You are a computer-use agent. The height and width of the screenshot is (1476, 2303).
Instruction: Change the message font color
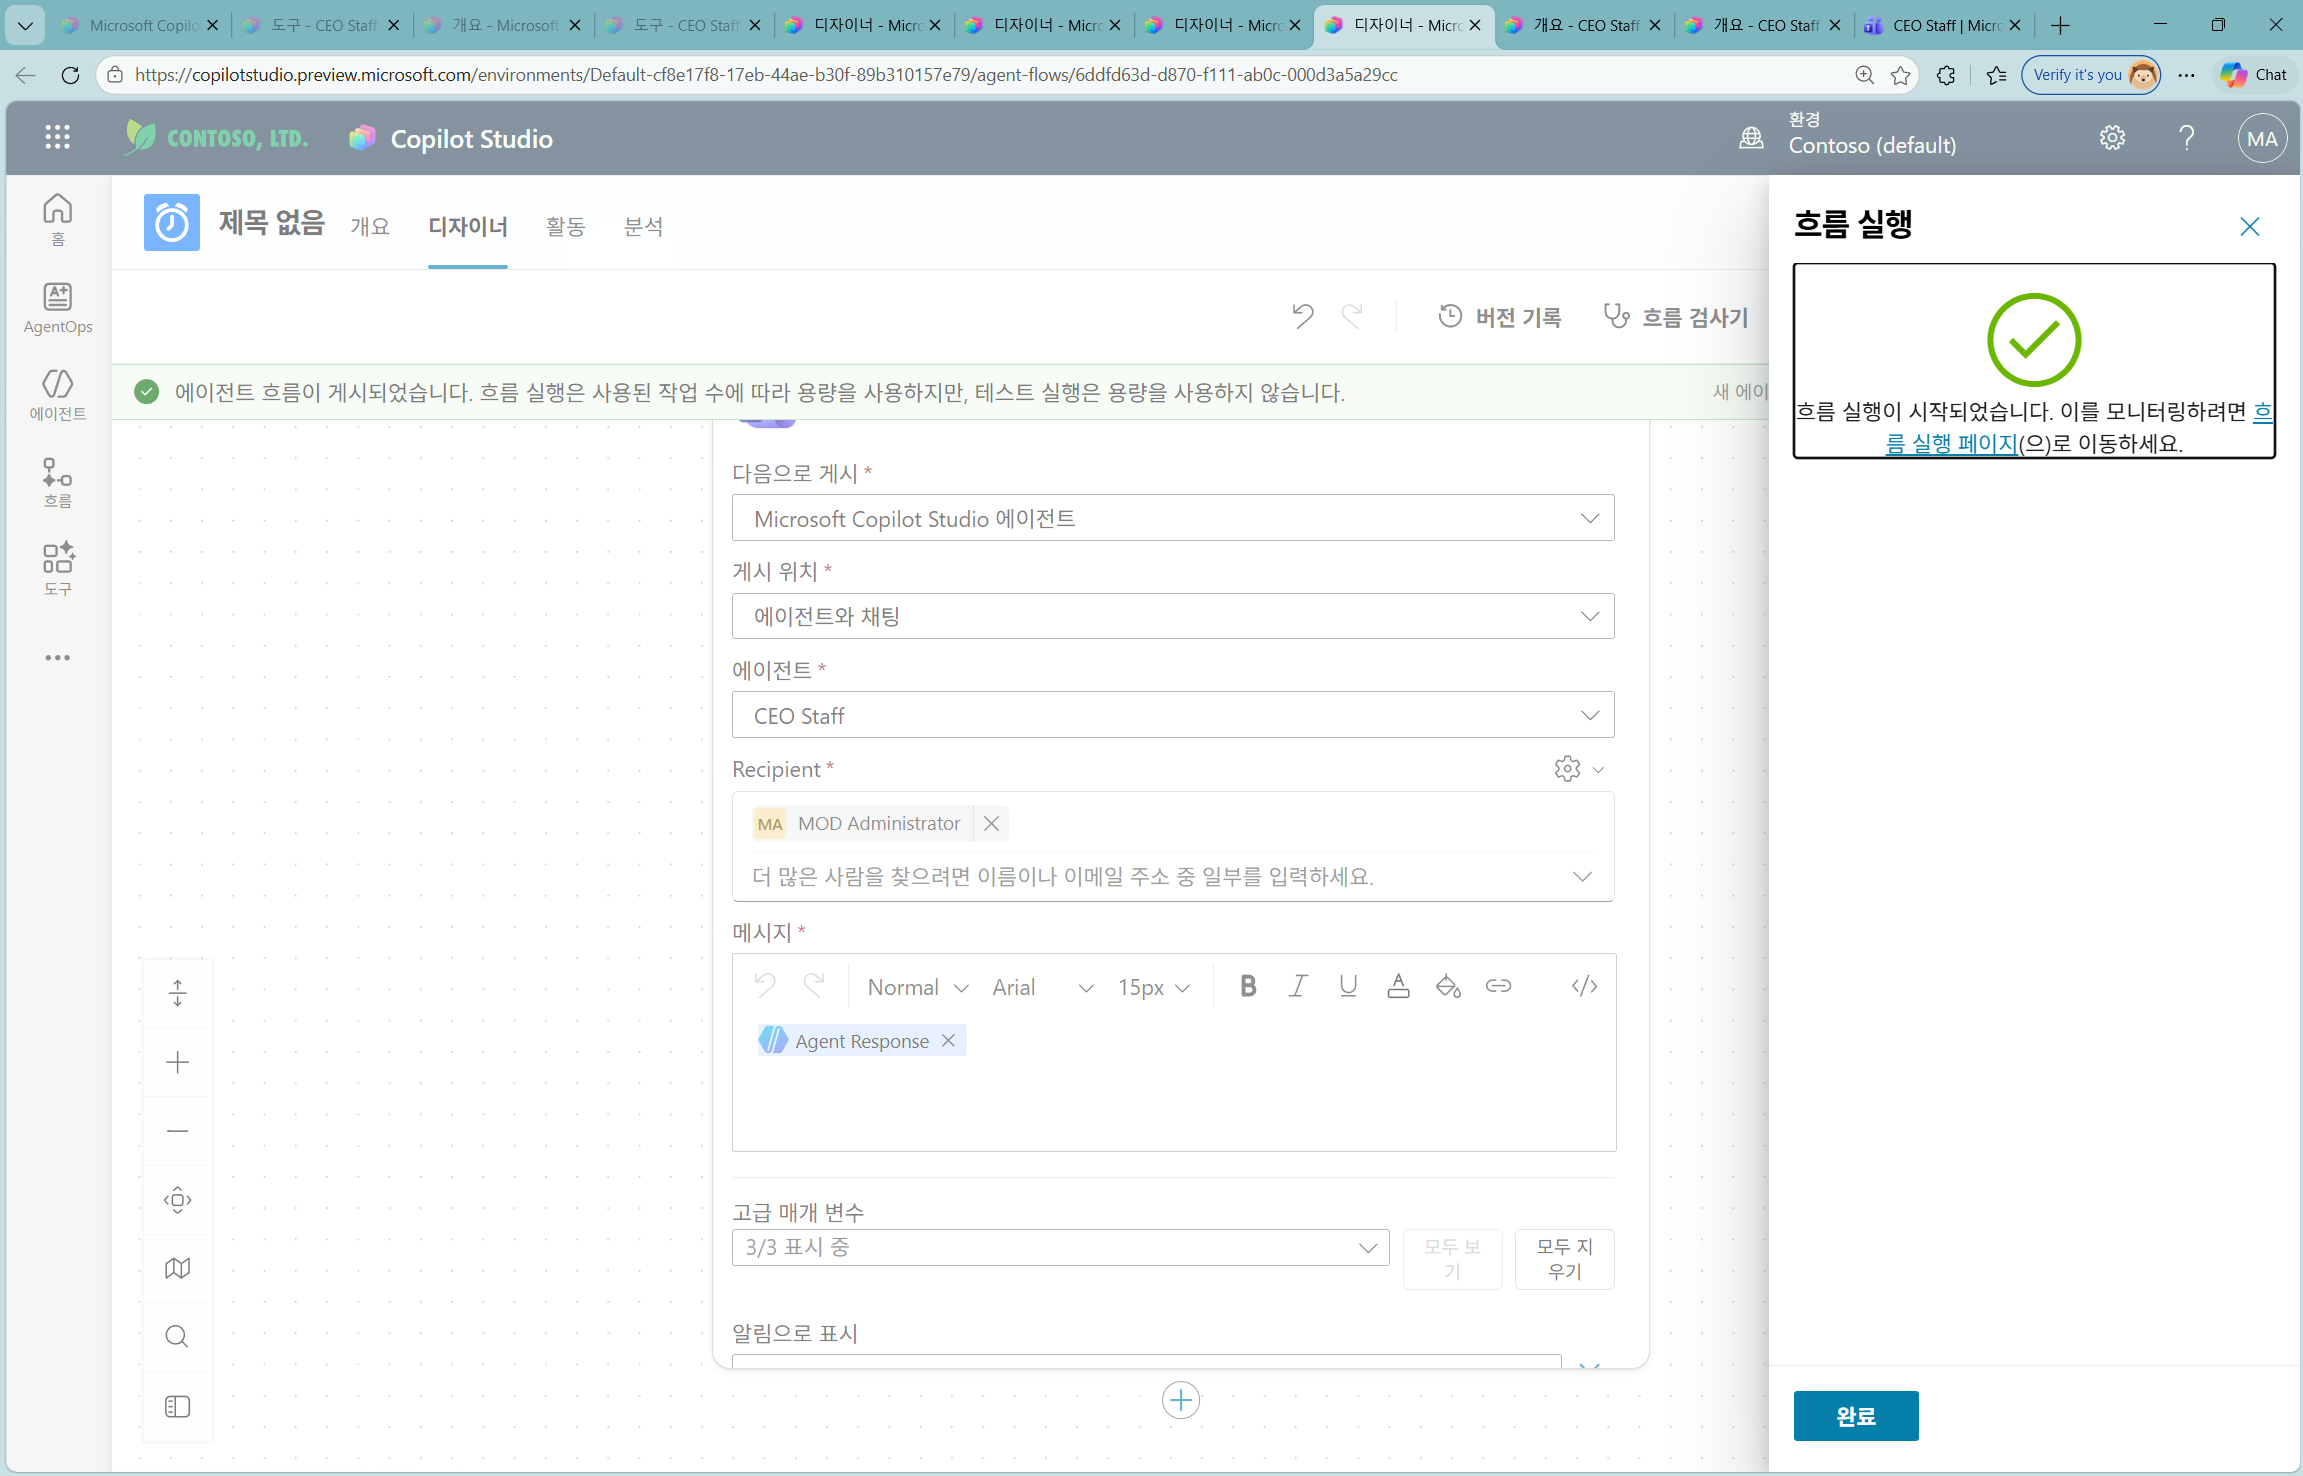(x=1398, y=986)
